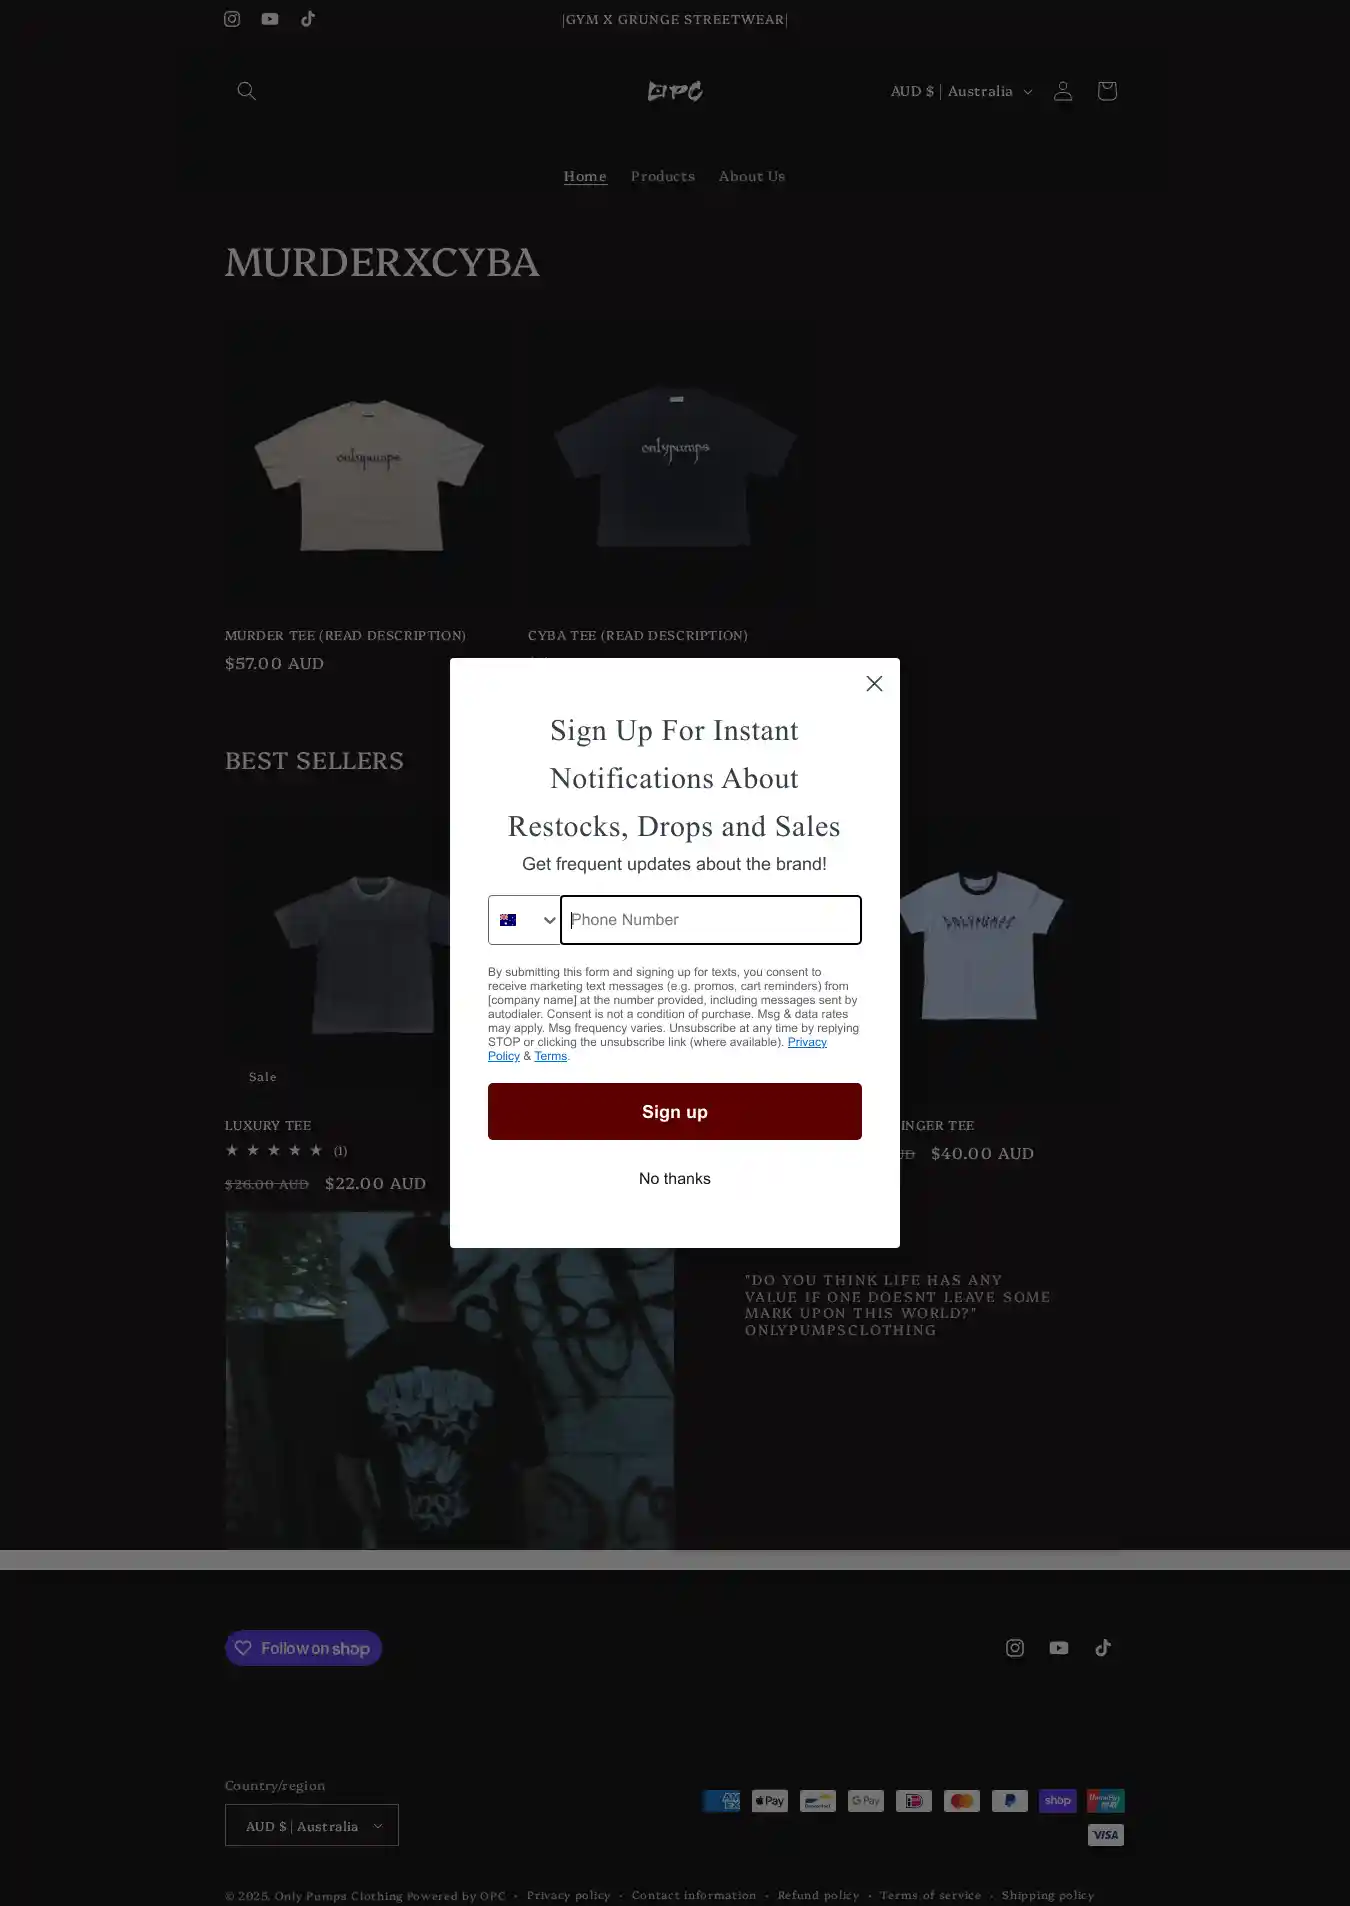
Task: Open the About Us menu item
Action: [752, 176]
